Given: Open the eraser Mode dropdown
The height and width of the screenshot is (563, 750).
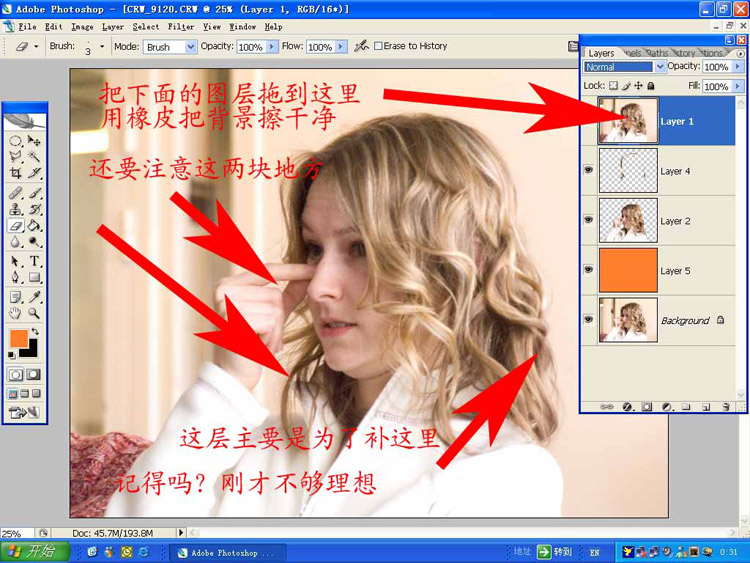Looking at the screenshot, I should click(190, 47).
